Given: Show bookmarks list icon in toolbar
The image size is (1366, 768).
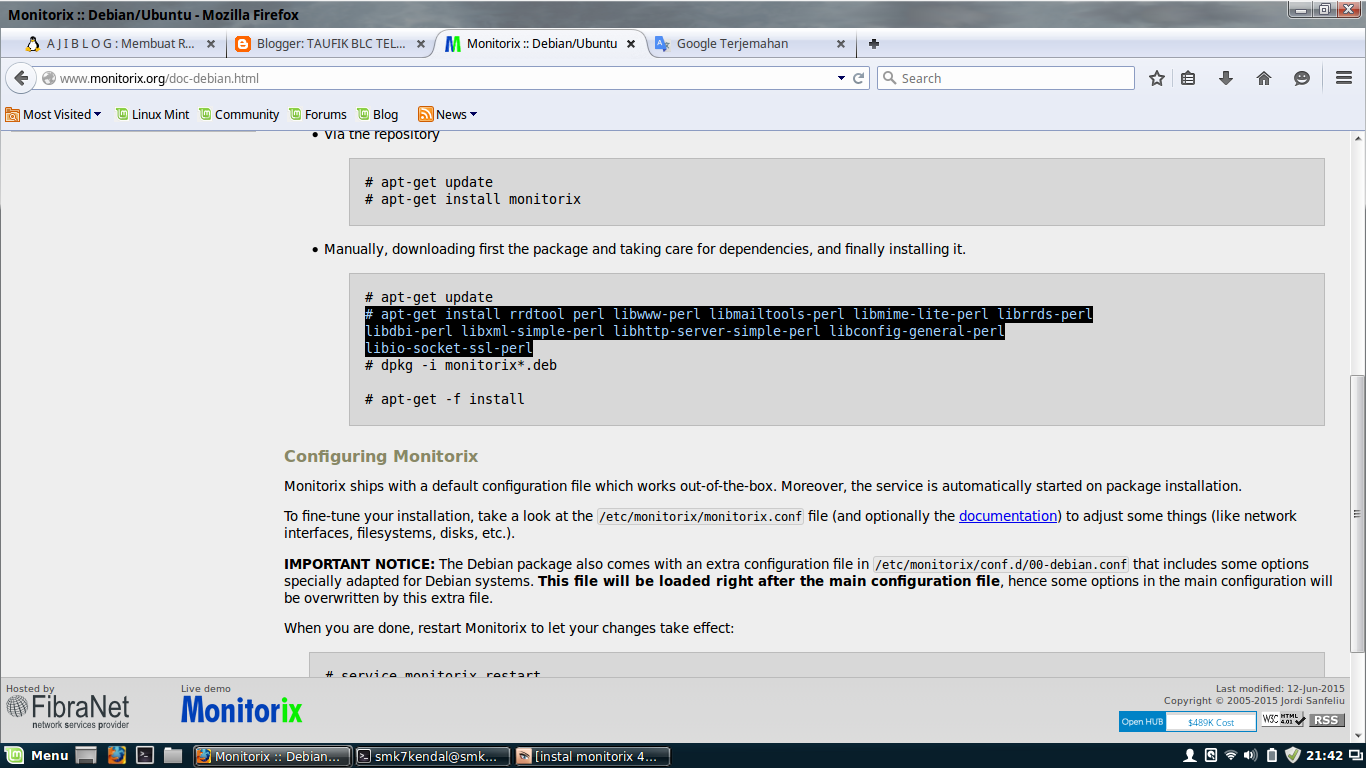Looking at the screenshot, I should coord(1188,78).
